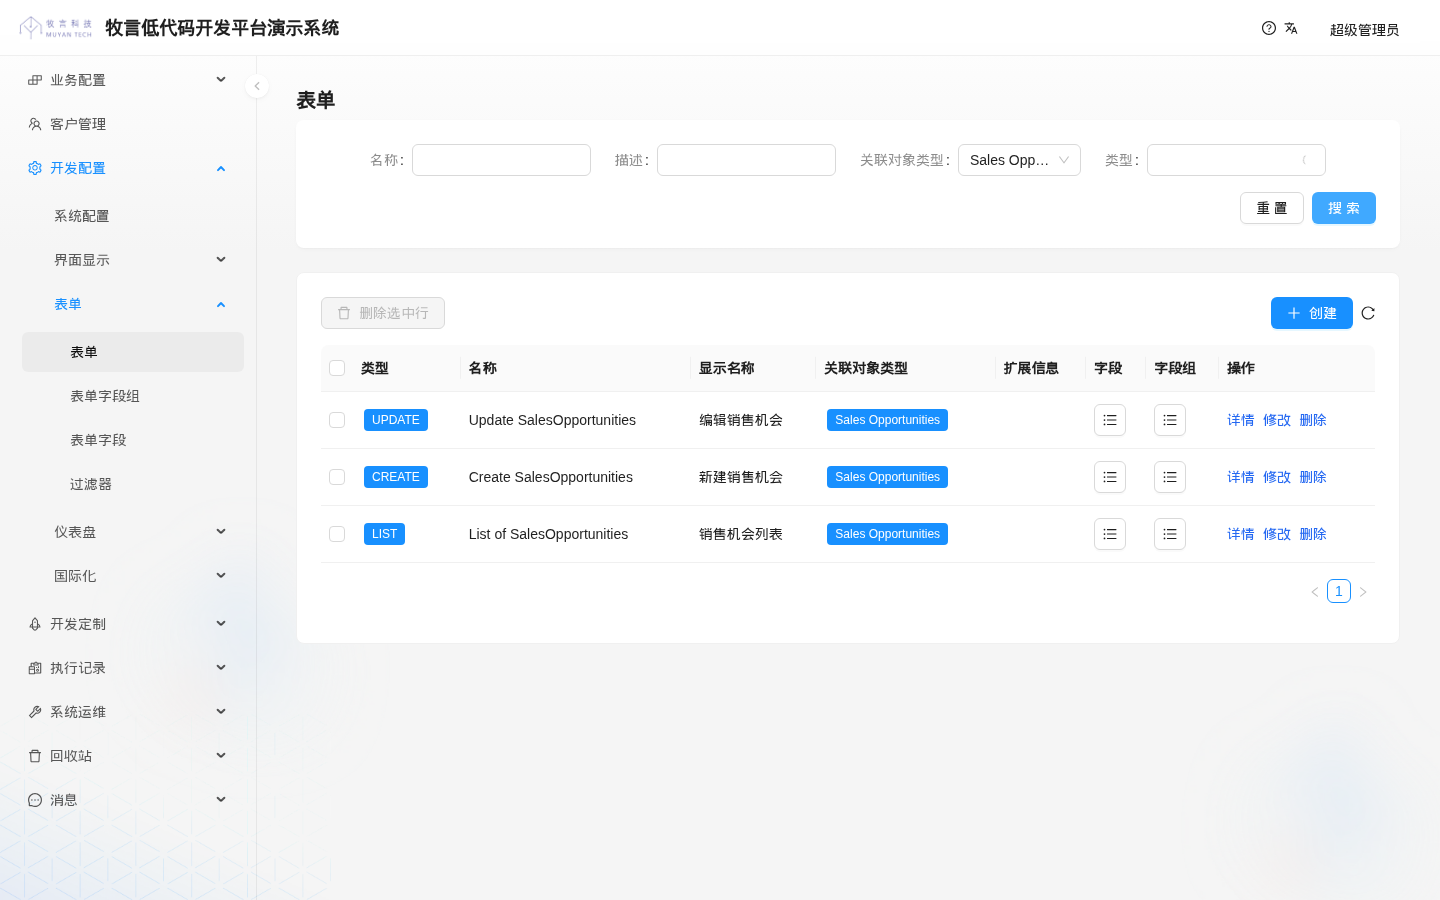
Task: Go to next page arrow
Action: 1363,592
